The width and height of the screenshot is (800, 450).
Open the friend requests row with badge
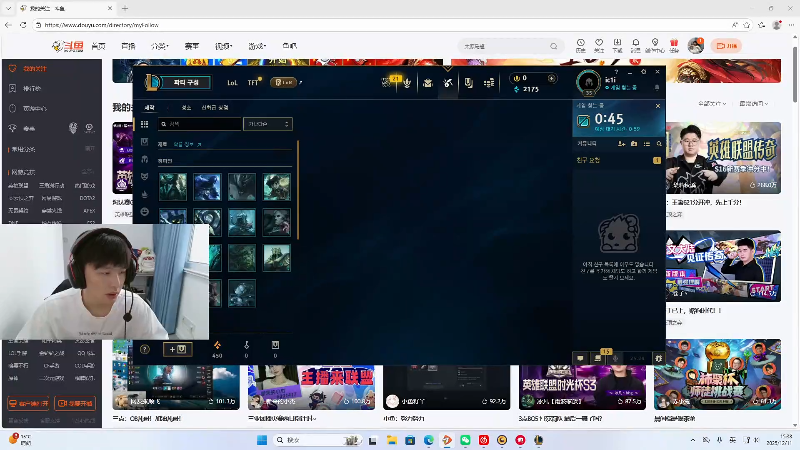618,160
